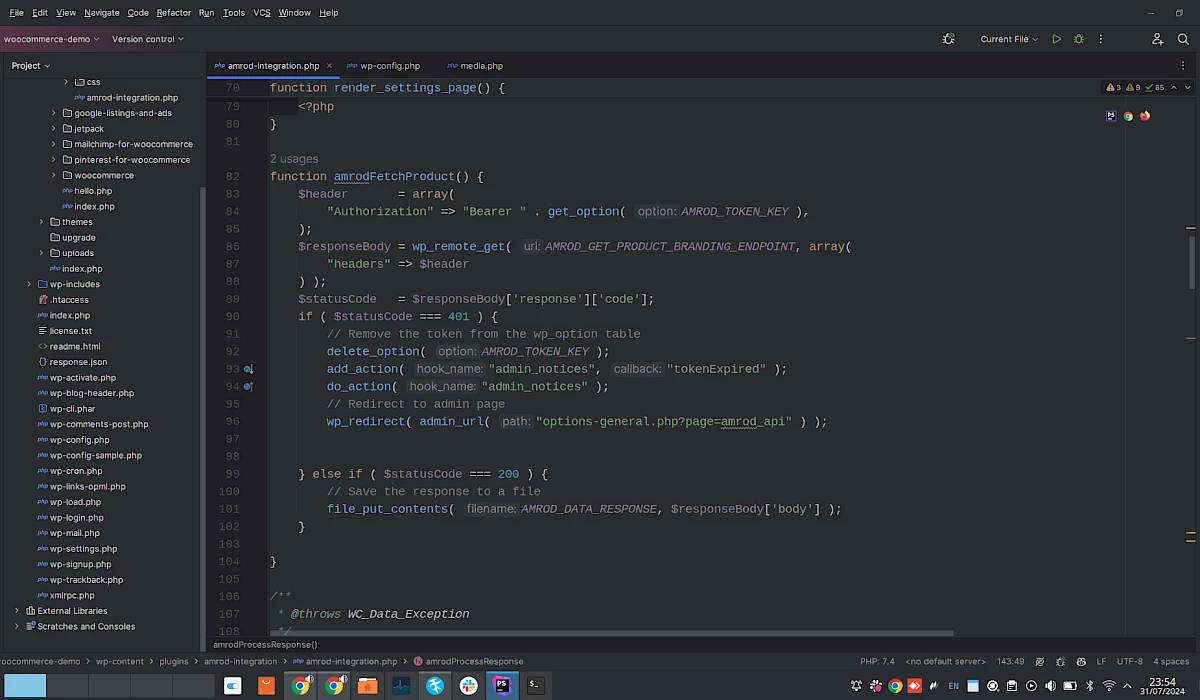
Task: Click the 4 spaces indent widget
Action: tap(1170, 662)
